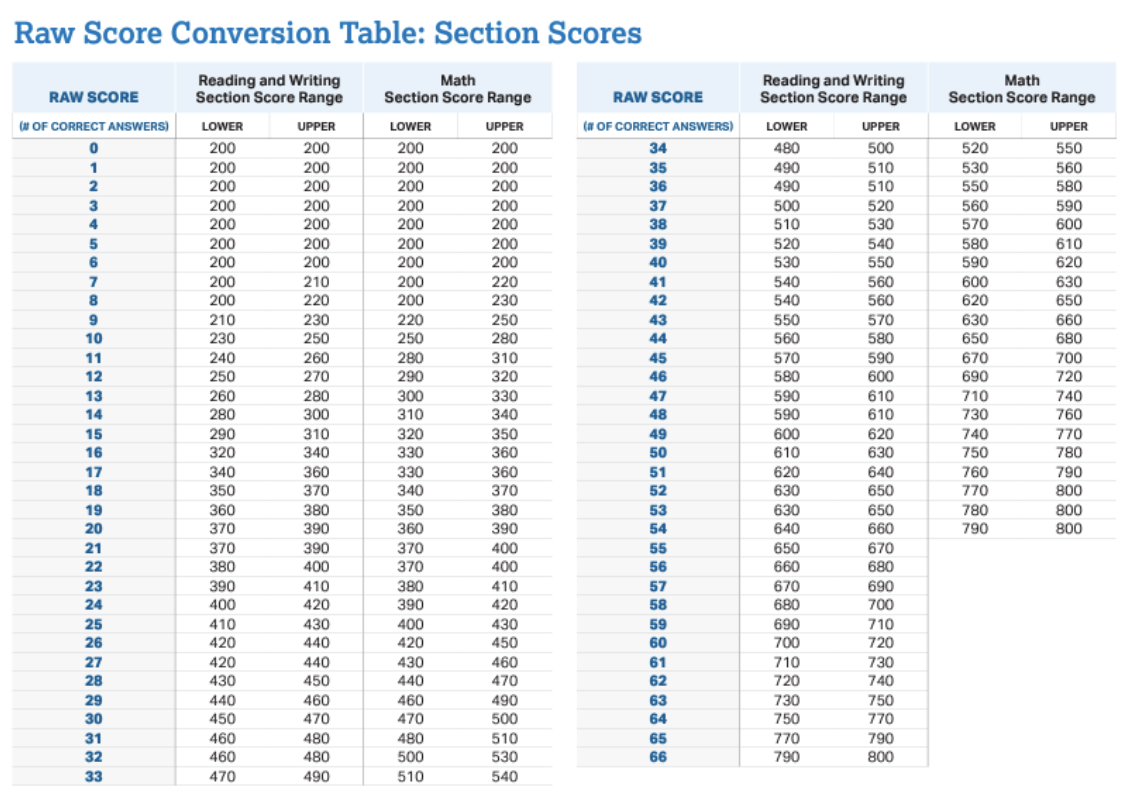Click the right table's RAW SCORE header
The height and width of the screenshot is (796, 1142).
[x=658, y=97]
